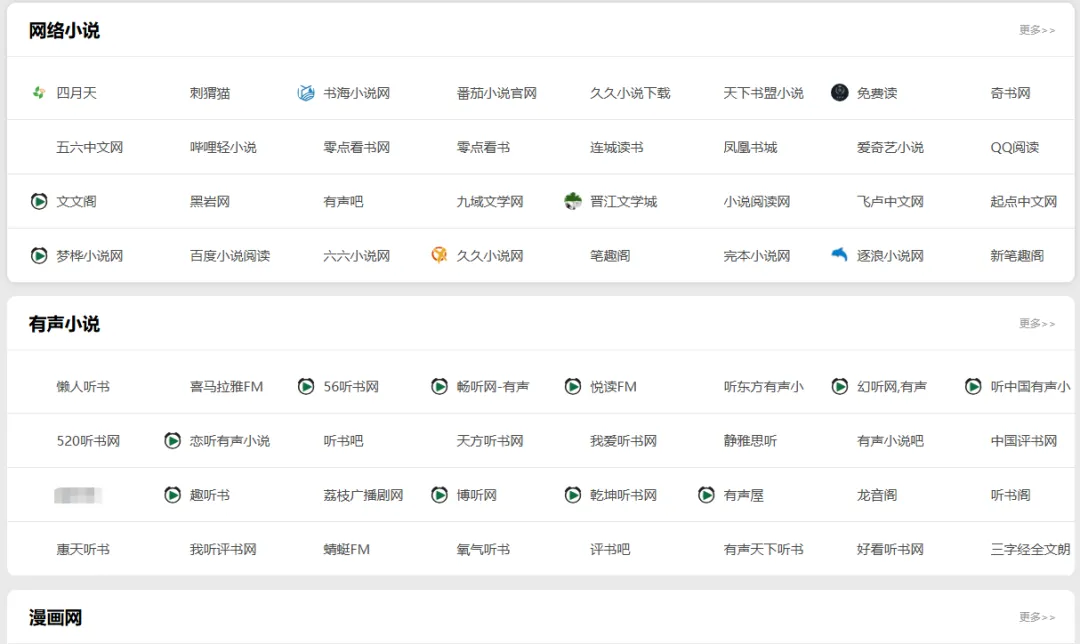Open the 龙音阁 link
Image resolution: width=1080 pixels, height=644 pixels.
(x=877, y=495)
